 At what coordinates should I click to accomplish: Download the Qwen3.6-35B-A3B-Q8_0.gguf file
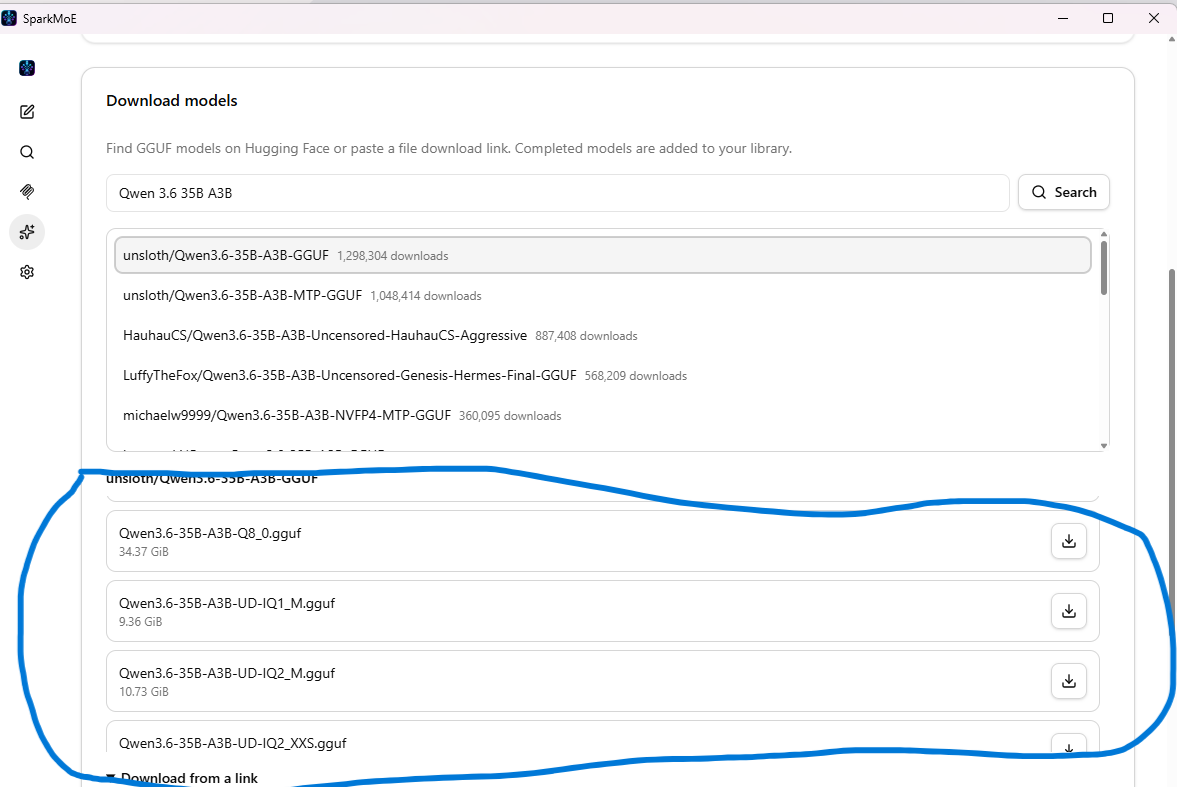[x=1069, y=541]
